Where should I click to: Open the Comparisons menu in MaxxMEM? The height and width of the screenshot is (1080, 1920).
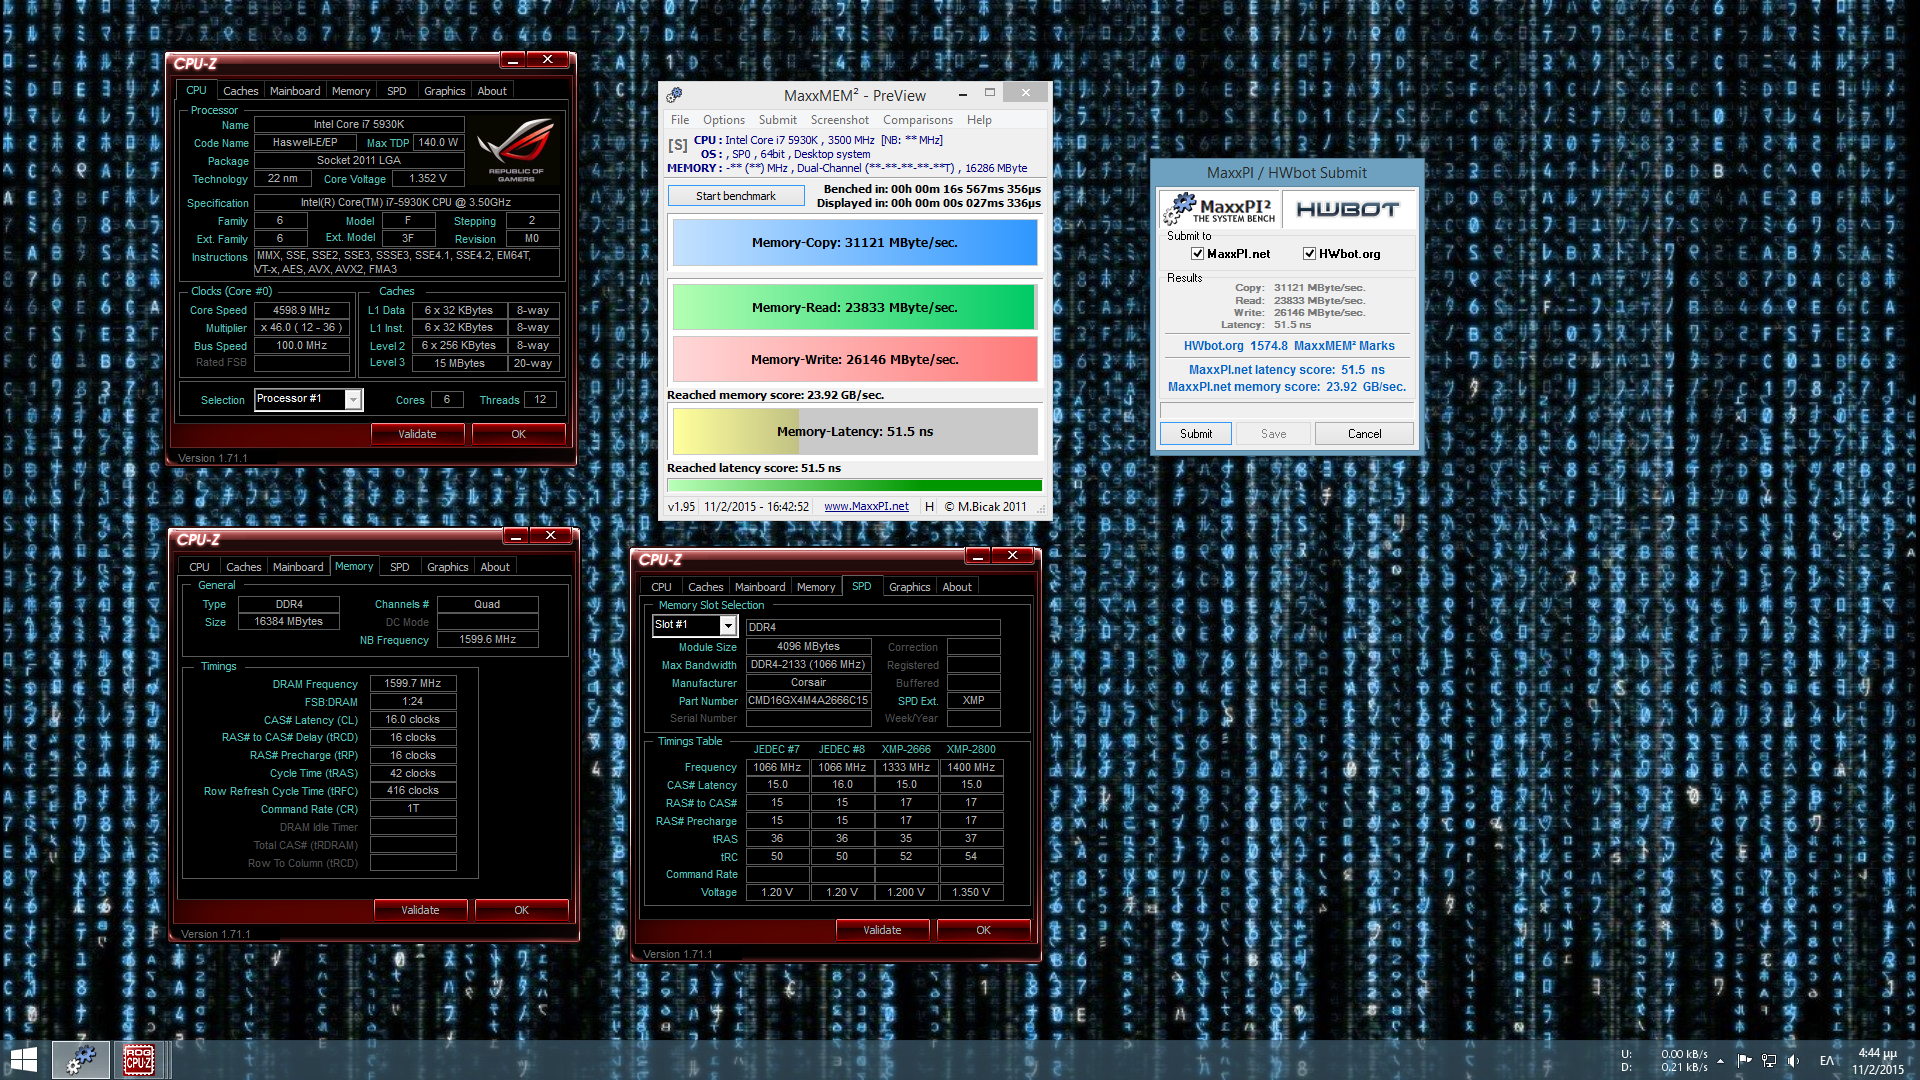pos(918,120)
